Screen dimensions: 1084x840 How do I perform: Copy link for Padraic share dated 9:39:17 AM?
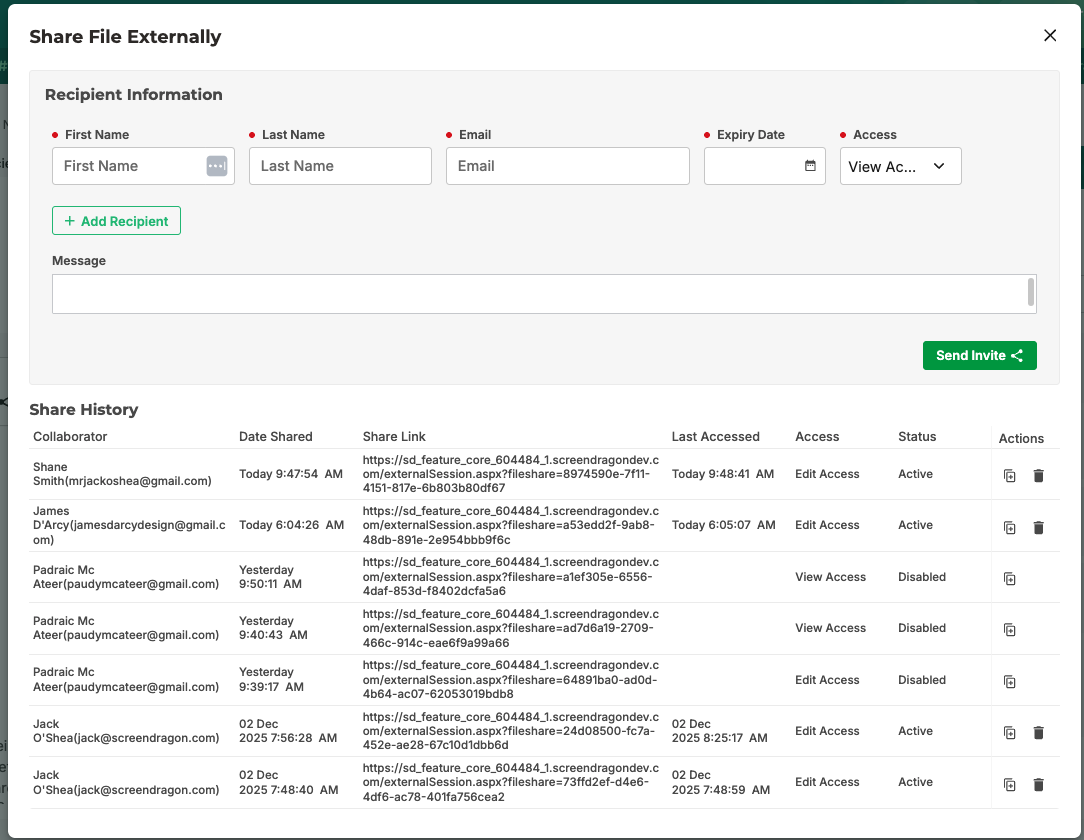(x=1009, y=682)
